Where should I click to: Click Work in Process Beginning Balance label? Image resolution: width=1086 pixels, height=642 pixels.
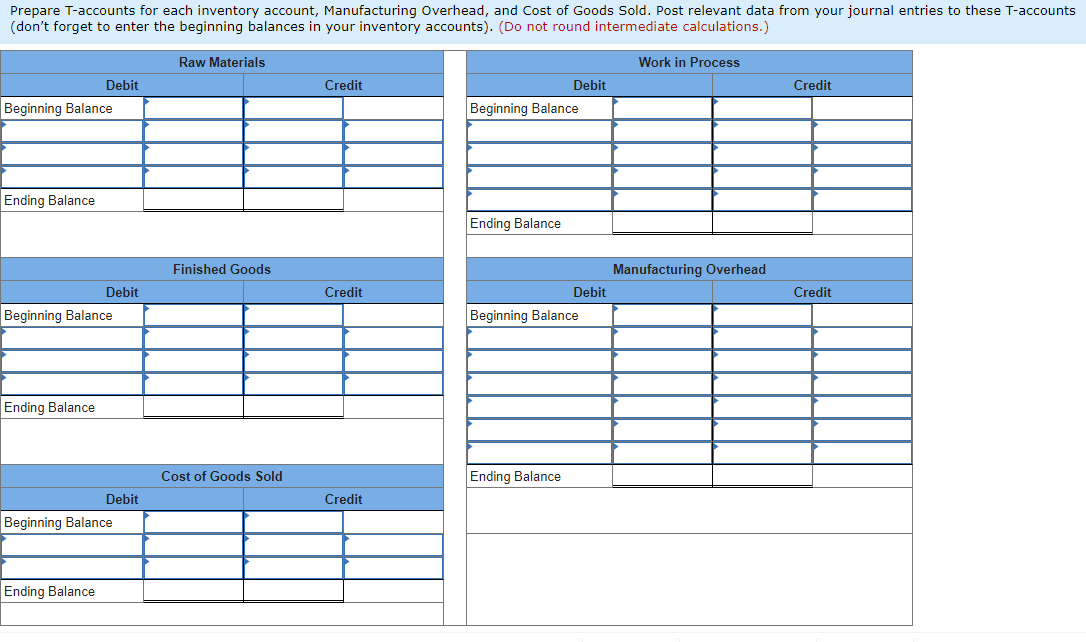coord(524,109)
